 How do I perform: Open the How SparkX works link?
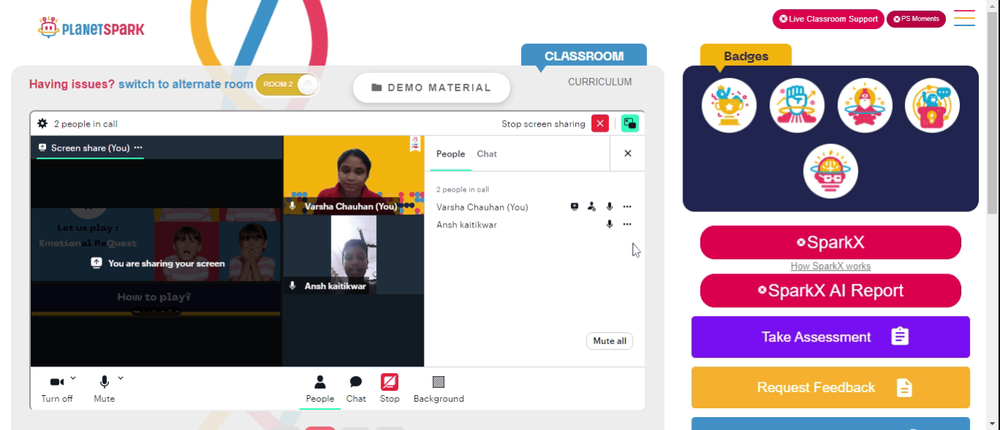pyautogui.click(x=830, y=266)
